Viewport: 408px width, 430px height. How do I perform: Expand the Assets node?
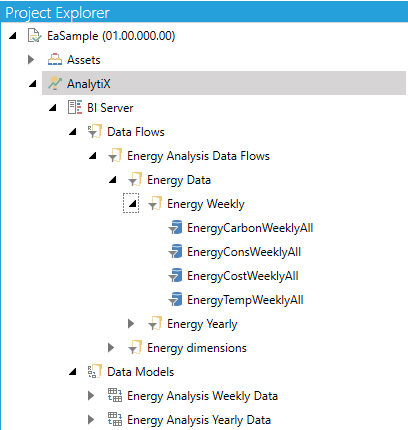[31, 60]
